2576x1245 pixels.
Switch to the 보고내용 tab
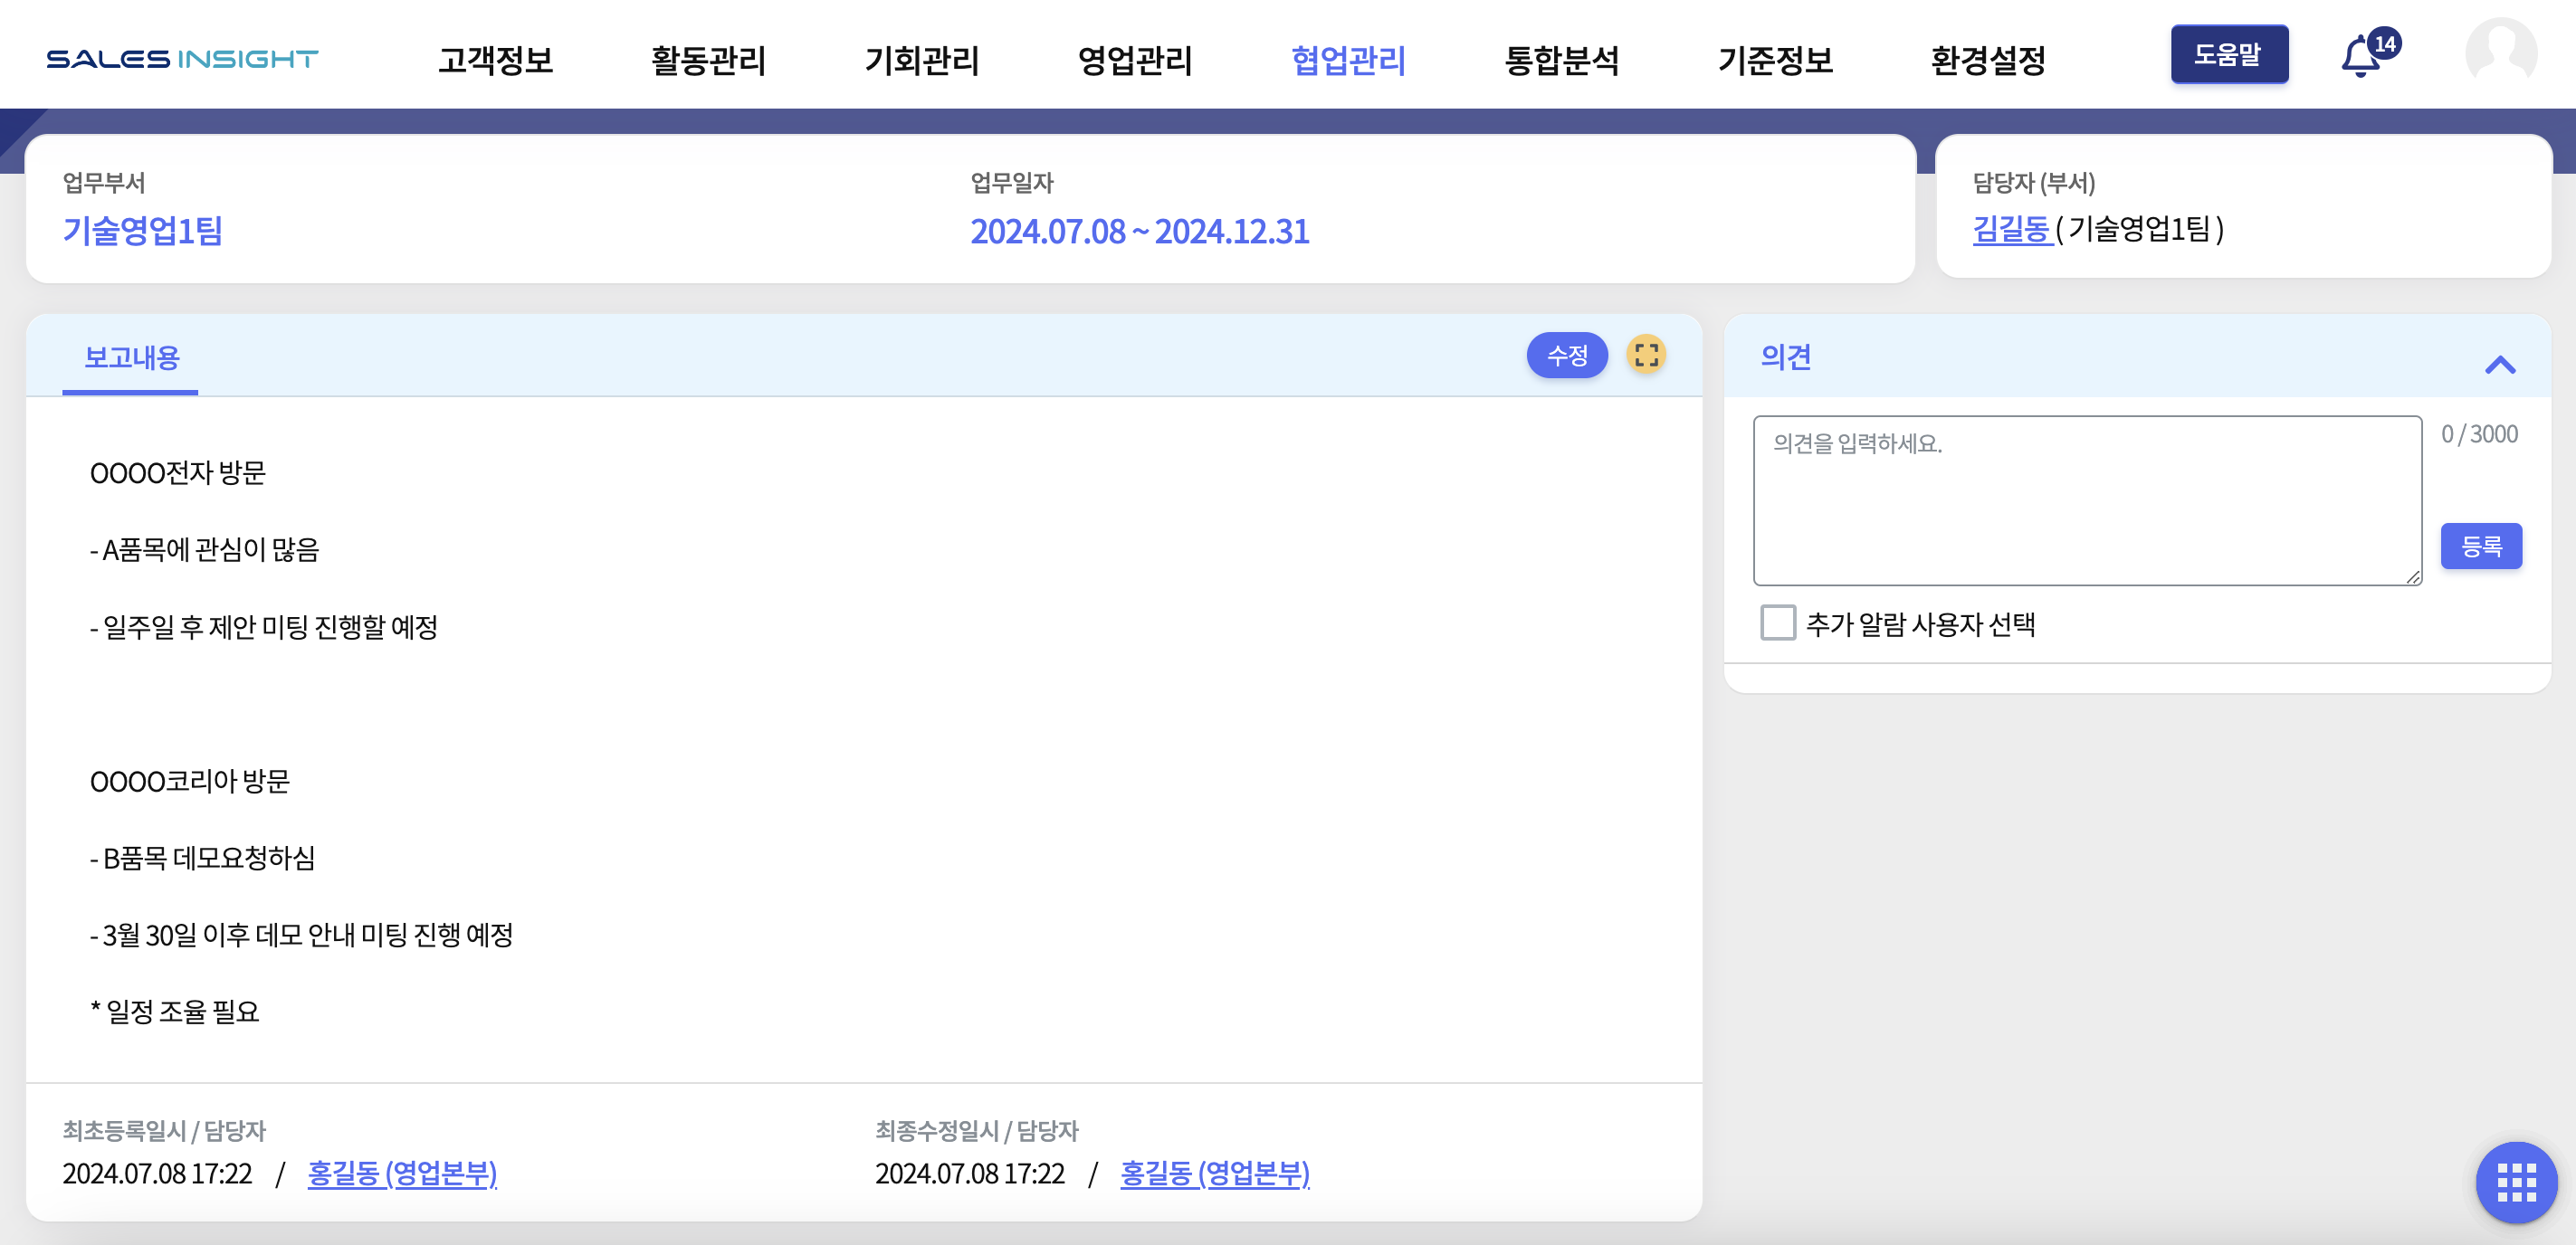click(131, 358)
